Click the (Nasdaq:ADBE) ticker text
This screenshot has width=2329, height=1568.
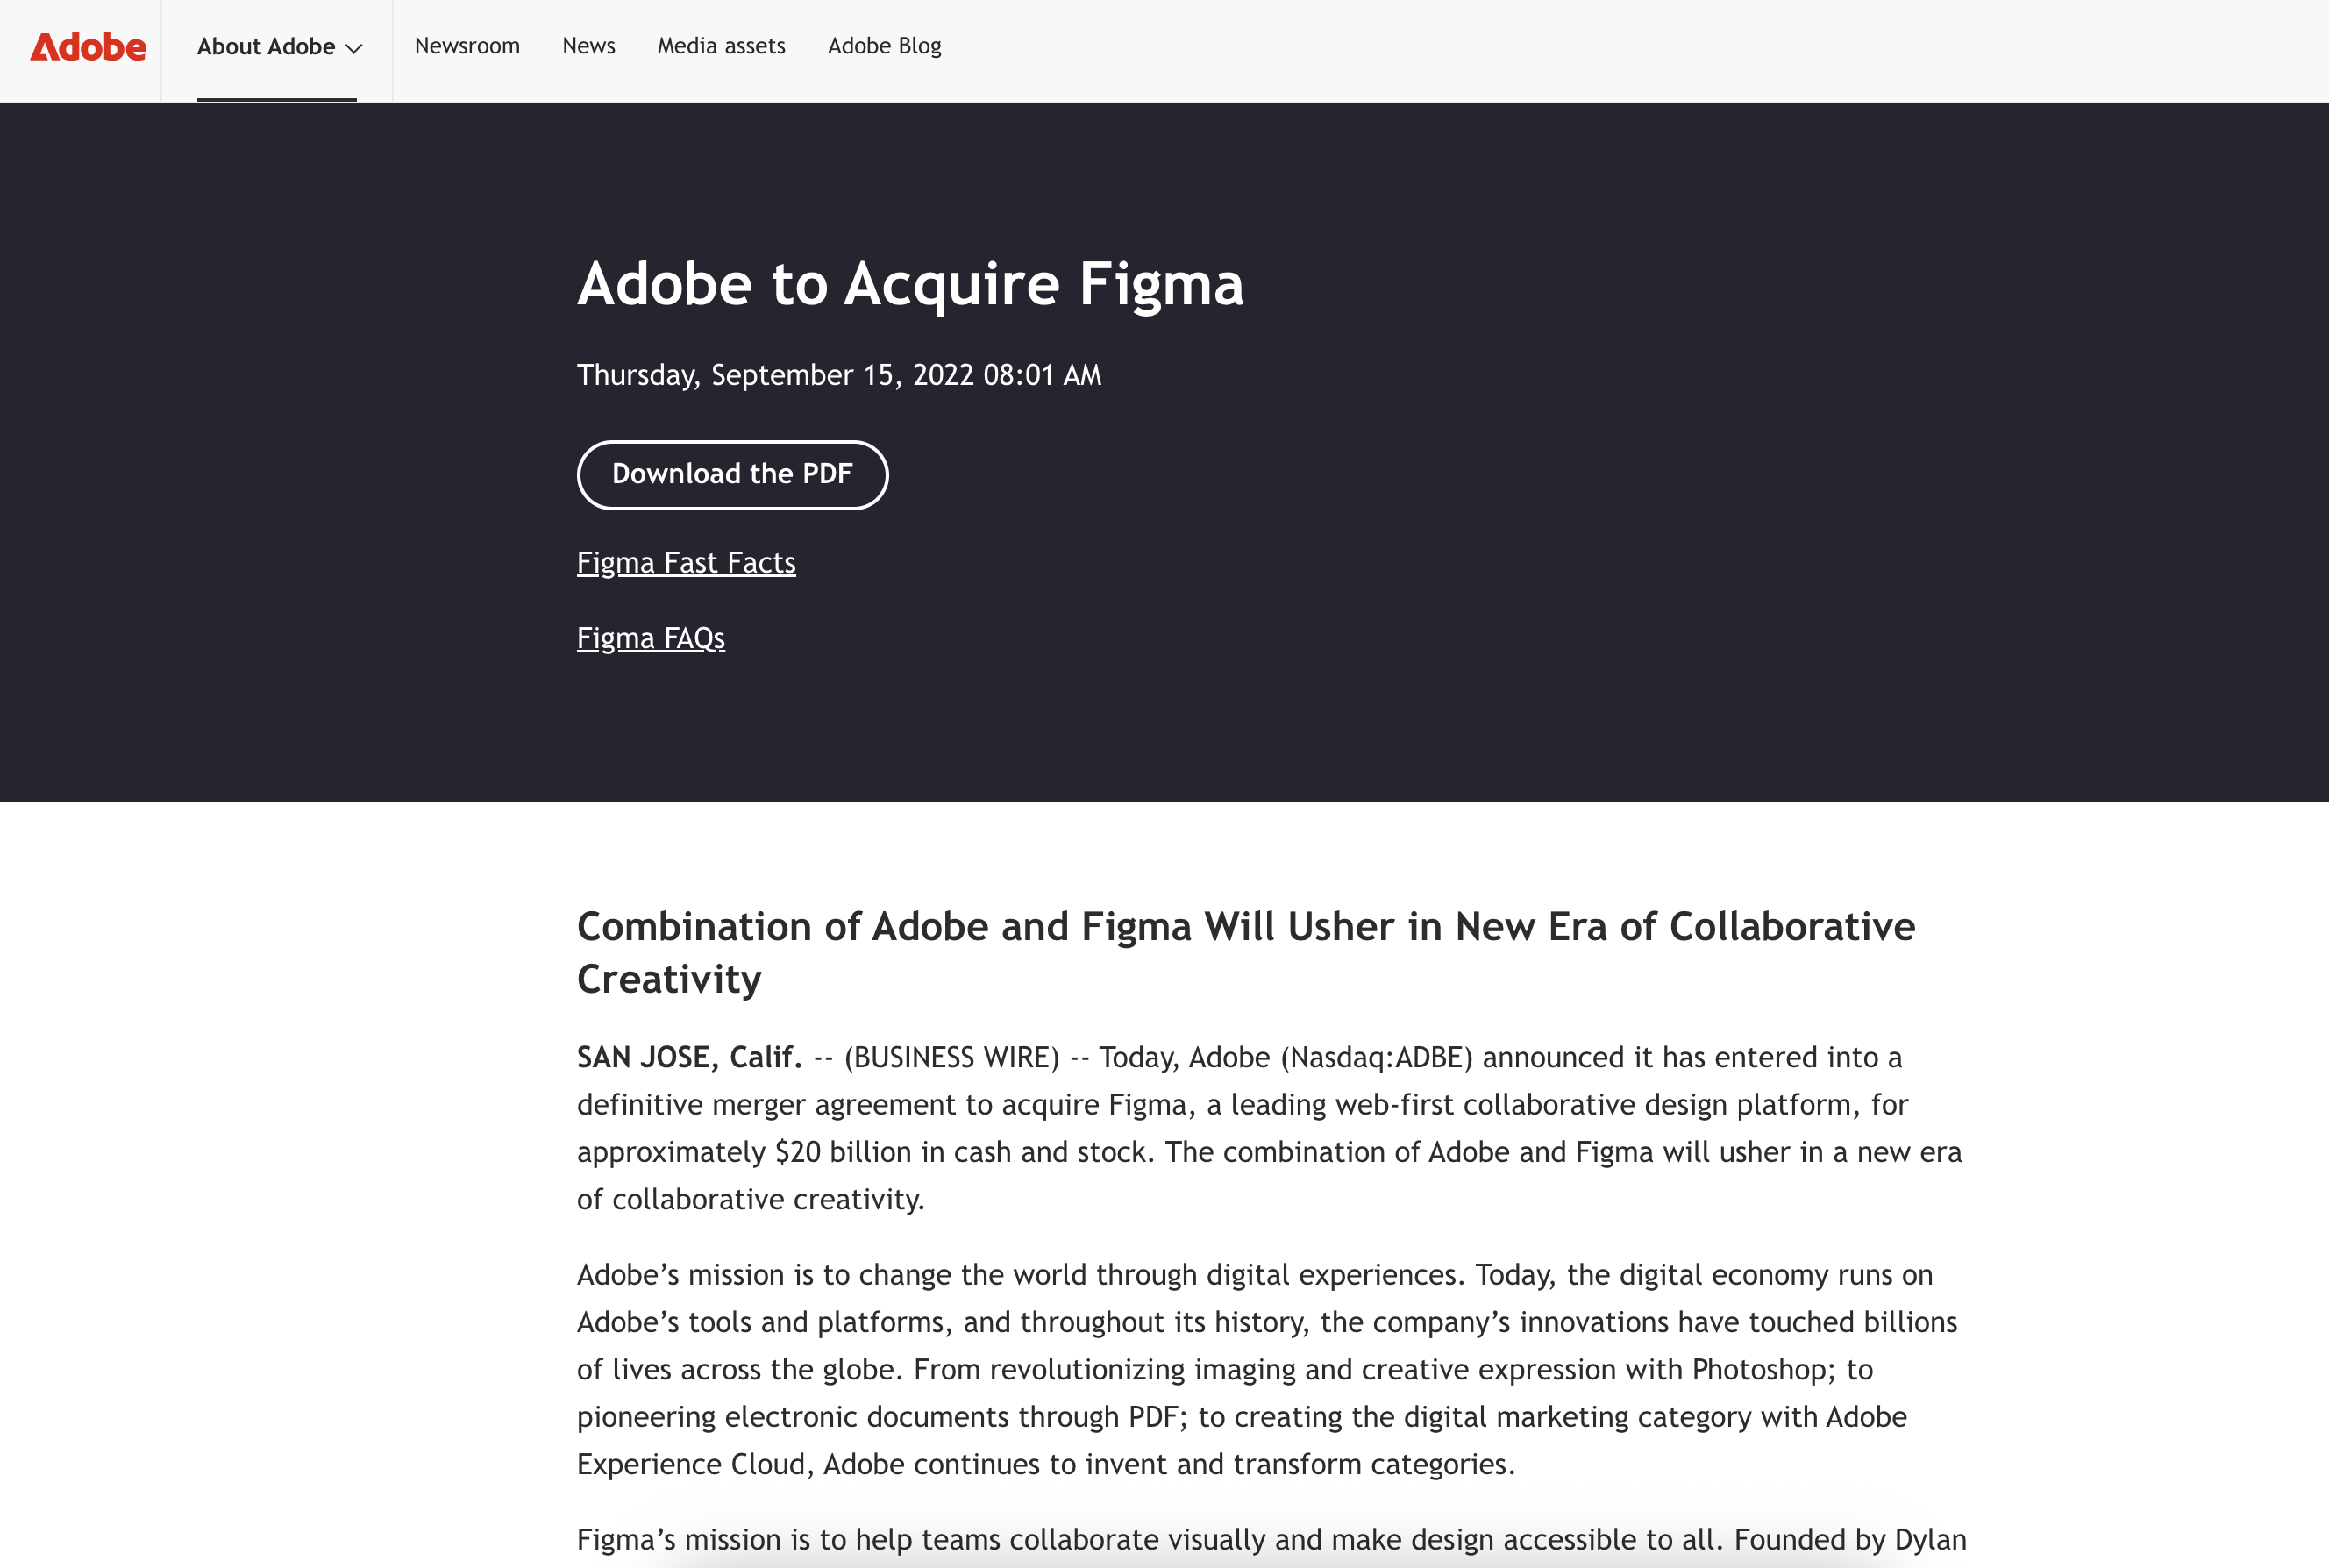click(x=1377, y=1057)
